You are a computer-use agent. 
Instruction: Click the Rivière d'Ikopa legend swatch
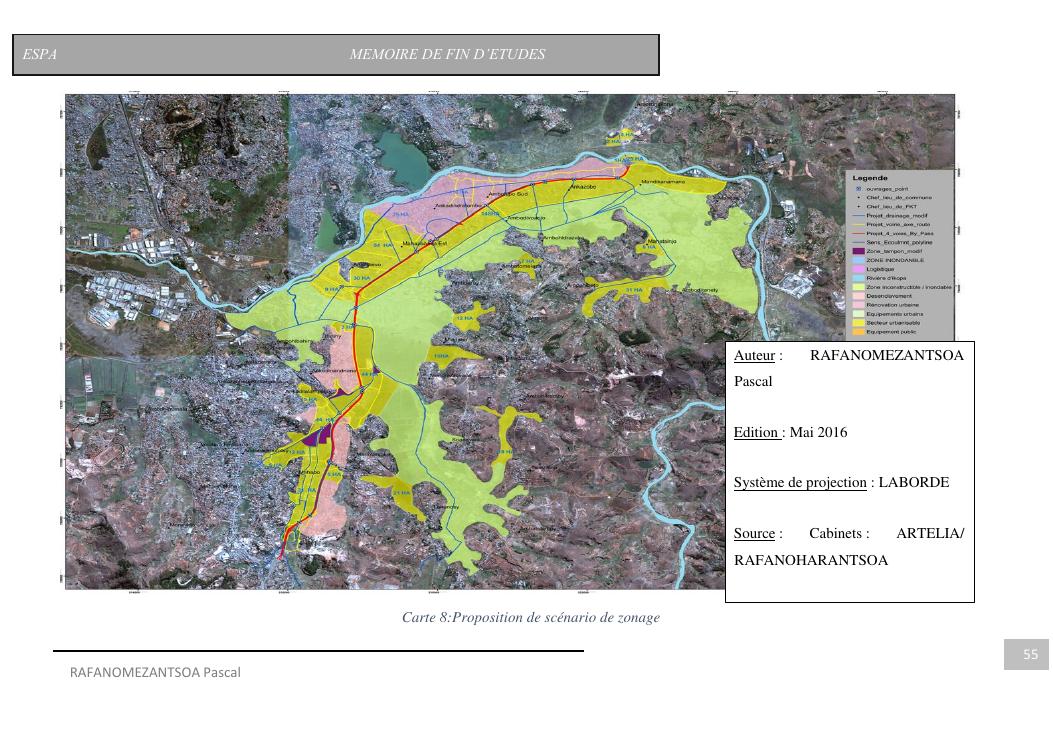(857, 278)
